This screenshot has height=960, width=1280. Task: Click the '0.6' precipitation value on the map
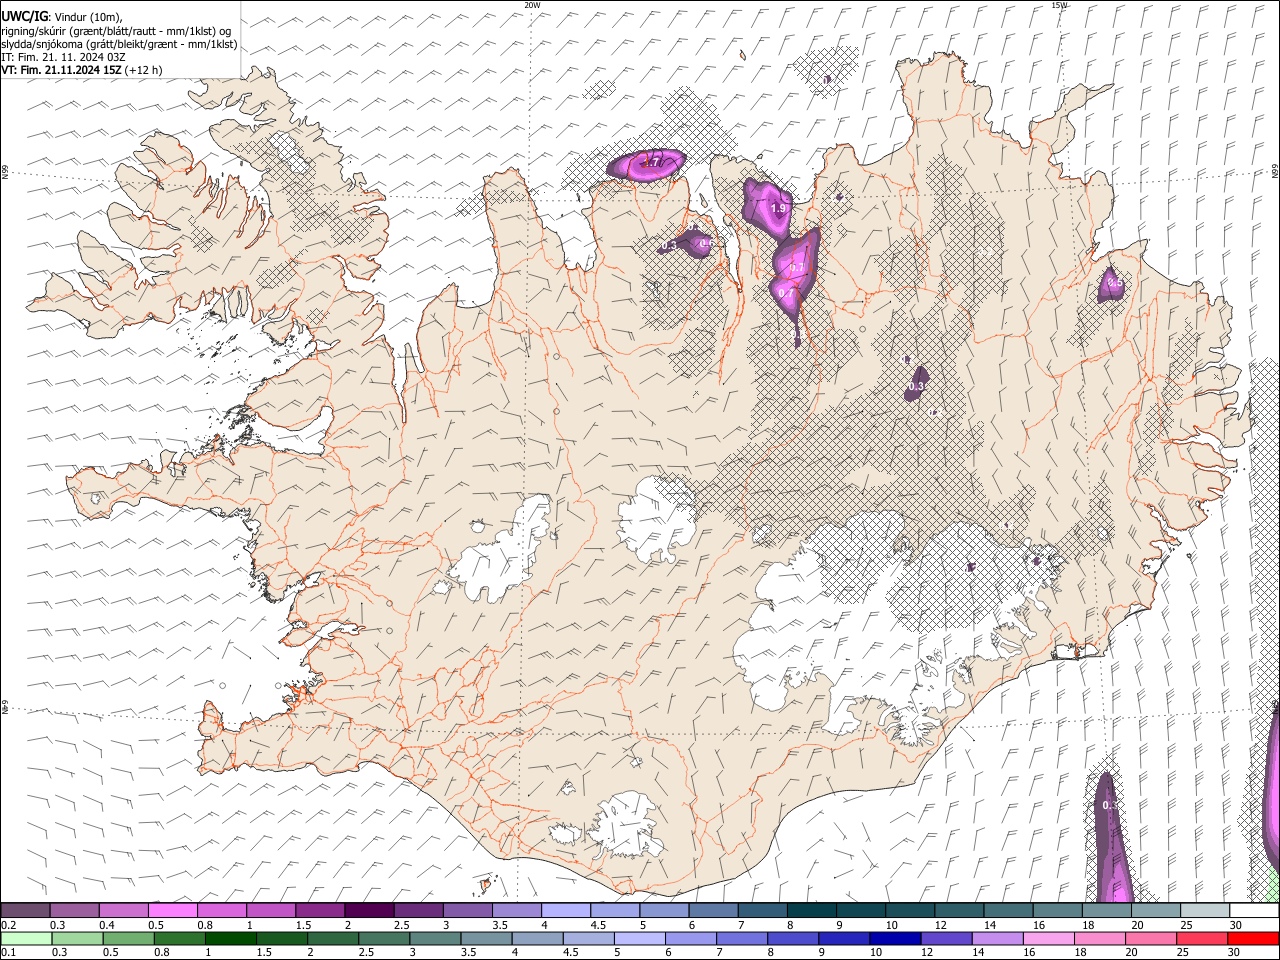pos(705,243)
